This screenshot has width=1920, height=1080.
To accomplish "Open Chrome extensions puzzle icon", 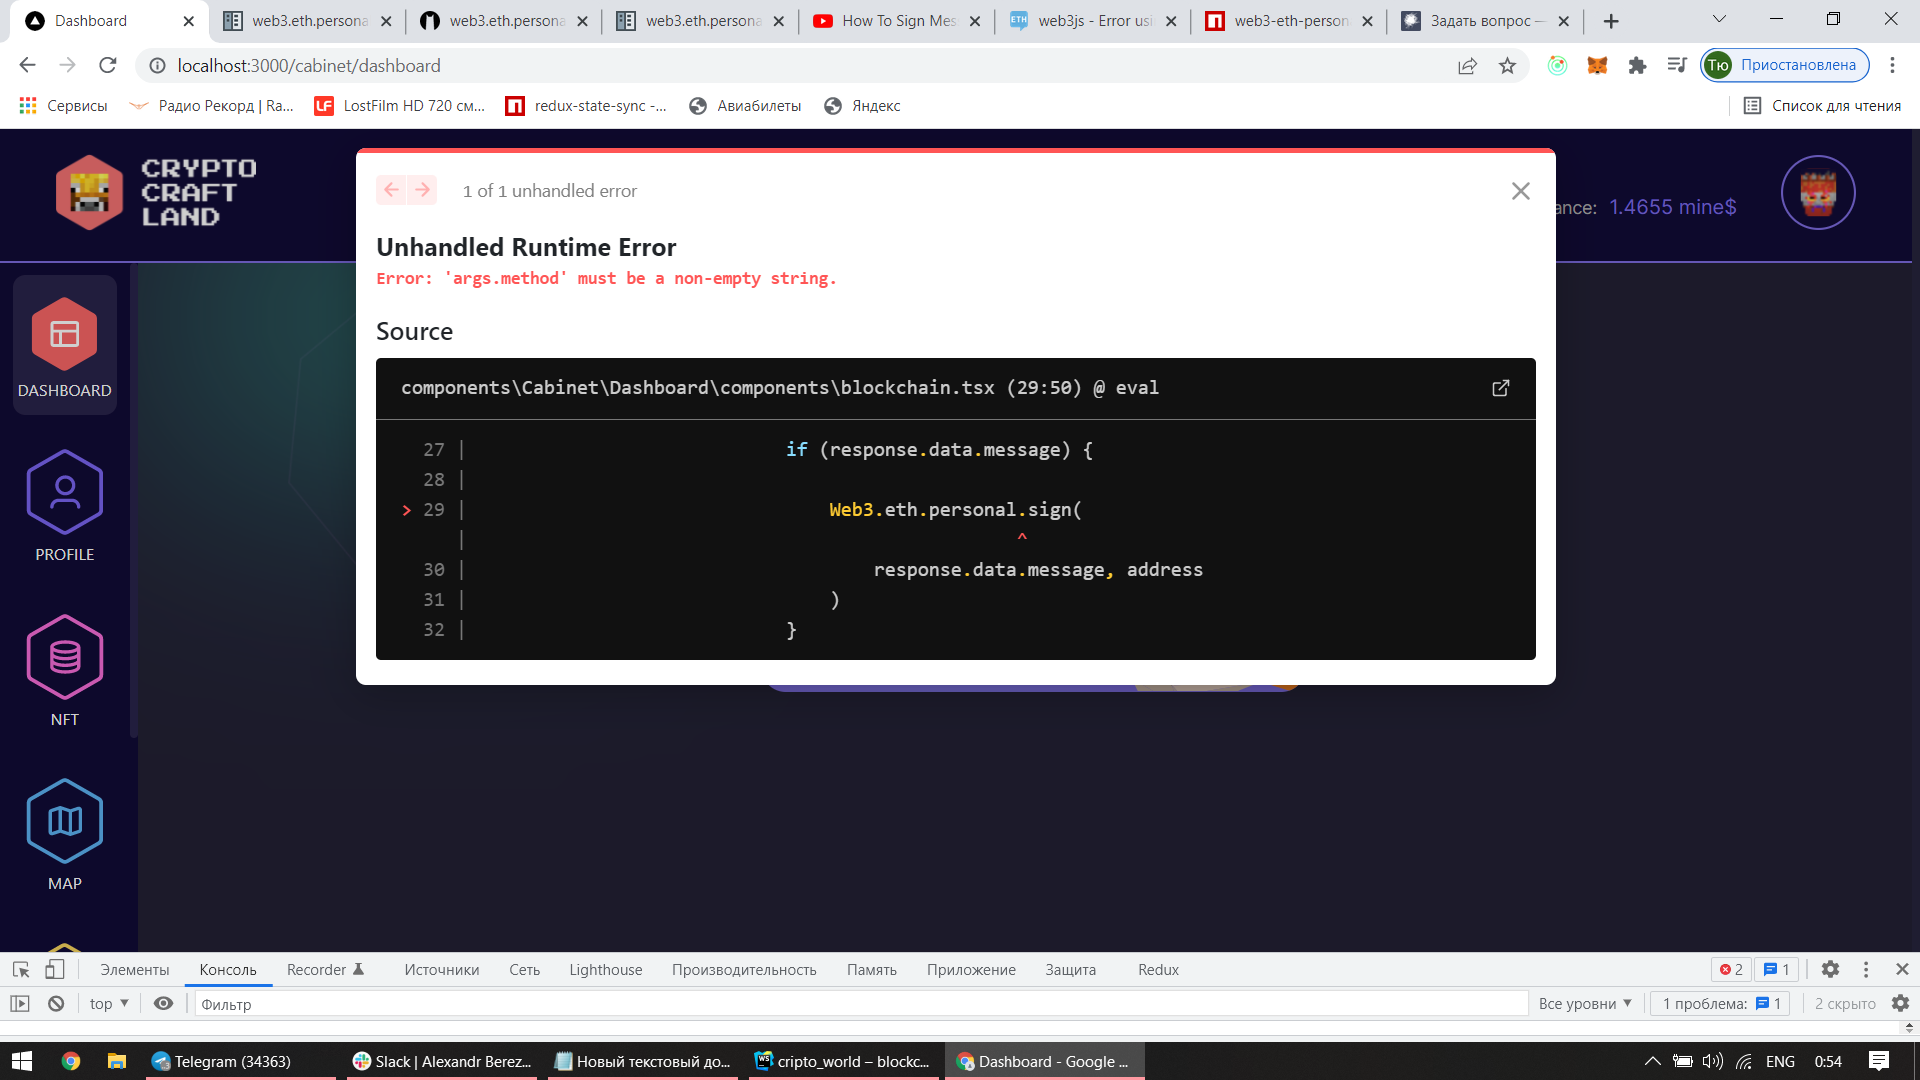I will [1637, 65].
